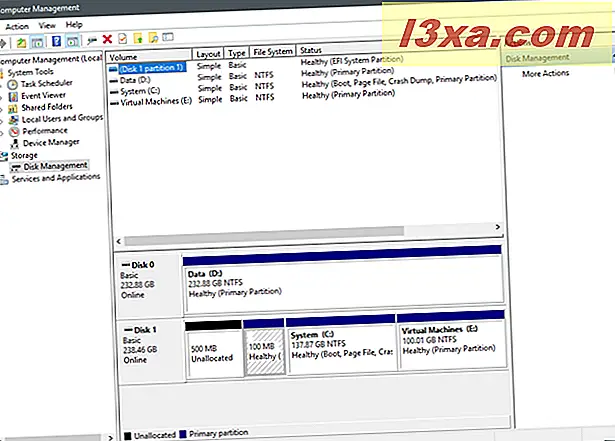Click the Connect/Refresh plug toolbar icon
Viewport: 615px width, 441px height.
[92, 40]
